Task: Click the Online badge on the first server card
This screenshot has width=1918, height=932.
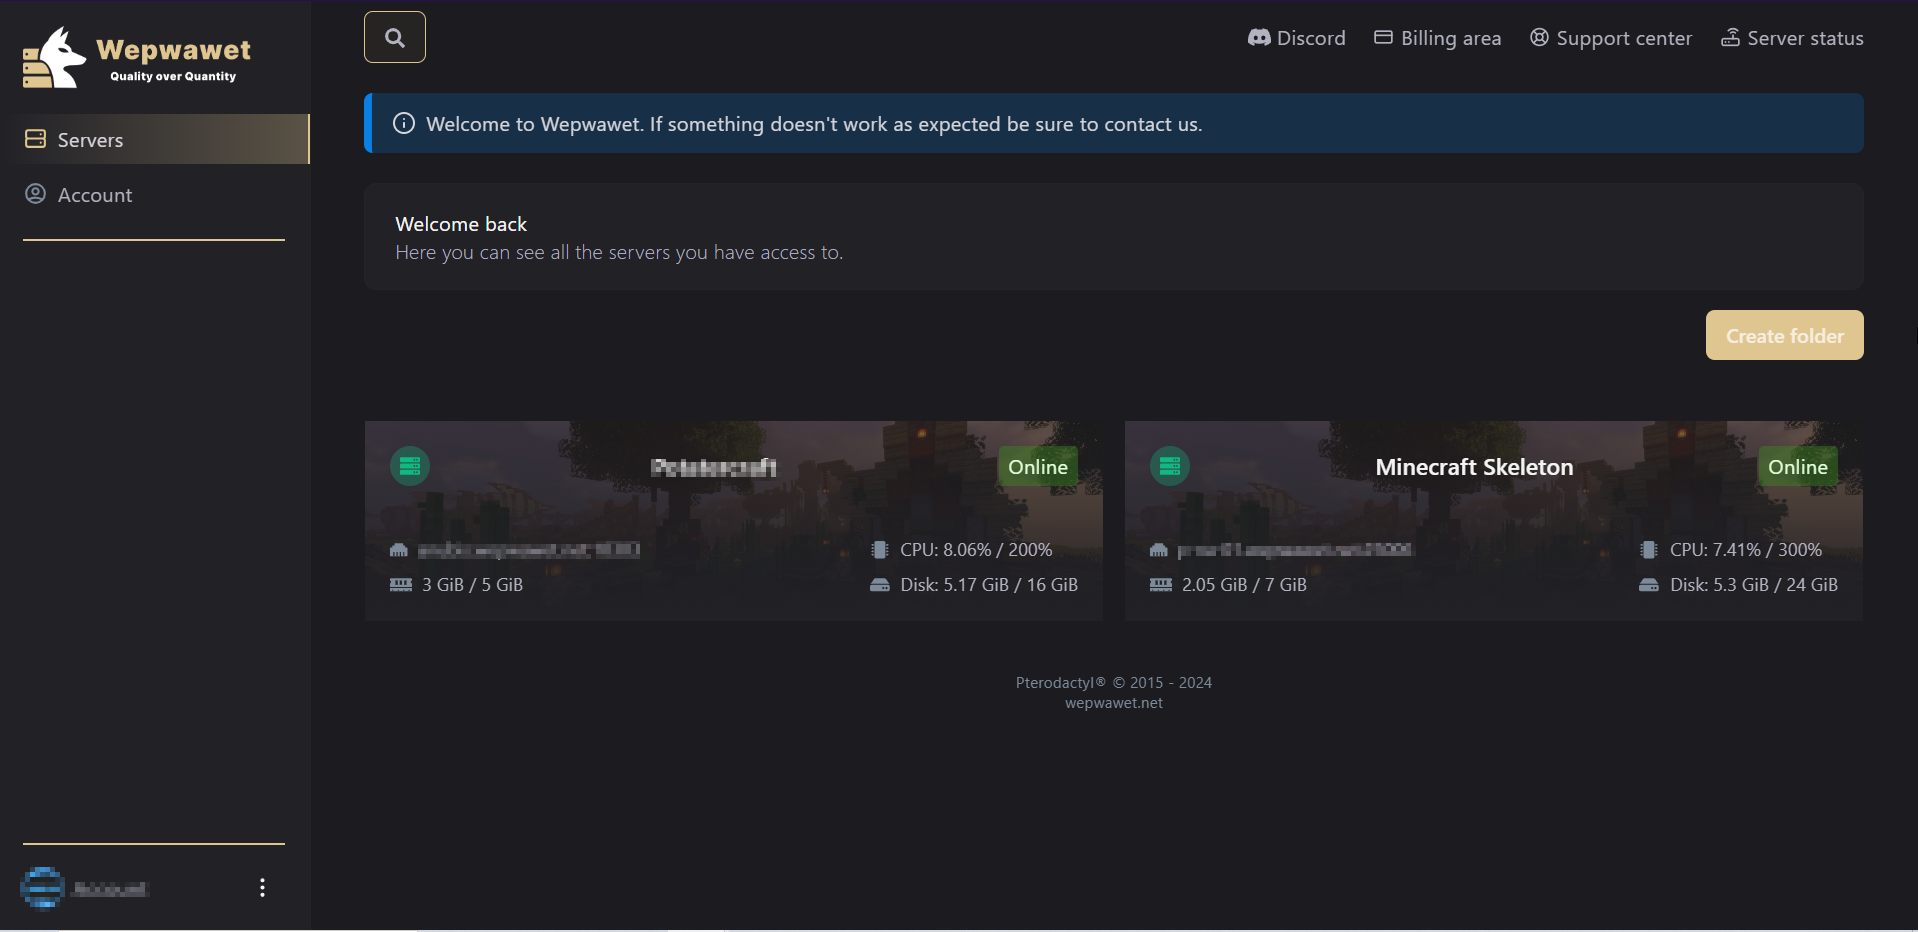Action: coord(1038,467)
